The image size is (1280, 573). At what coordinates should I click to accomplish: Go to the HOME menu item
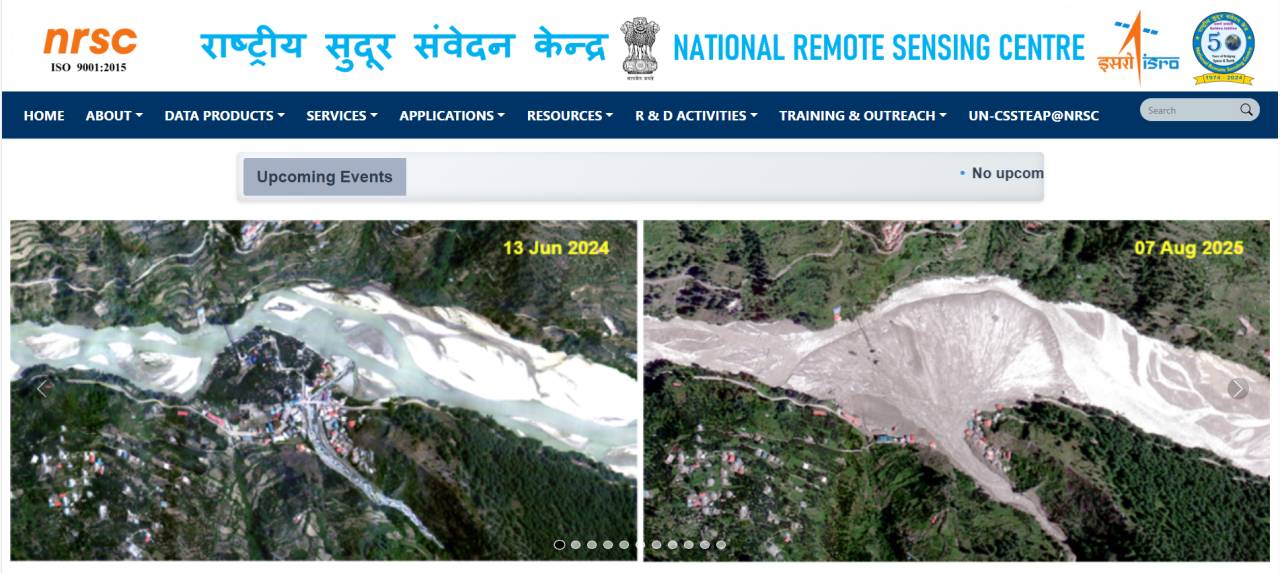(44, 116)
